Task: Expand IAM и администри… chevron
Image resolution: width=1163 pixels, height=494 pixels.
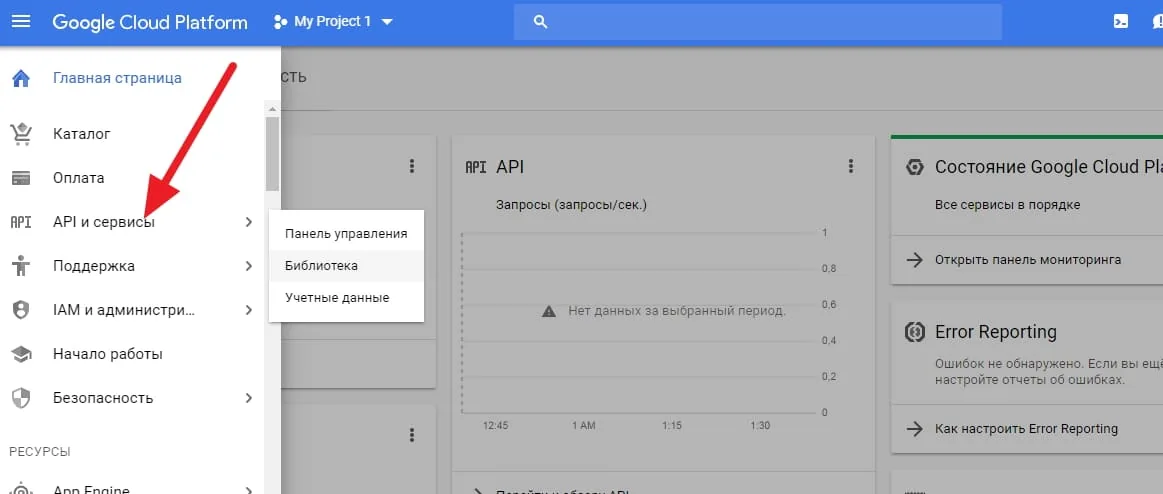Action: click(249, 310)
